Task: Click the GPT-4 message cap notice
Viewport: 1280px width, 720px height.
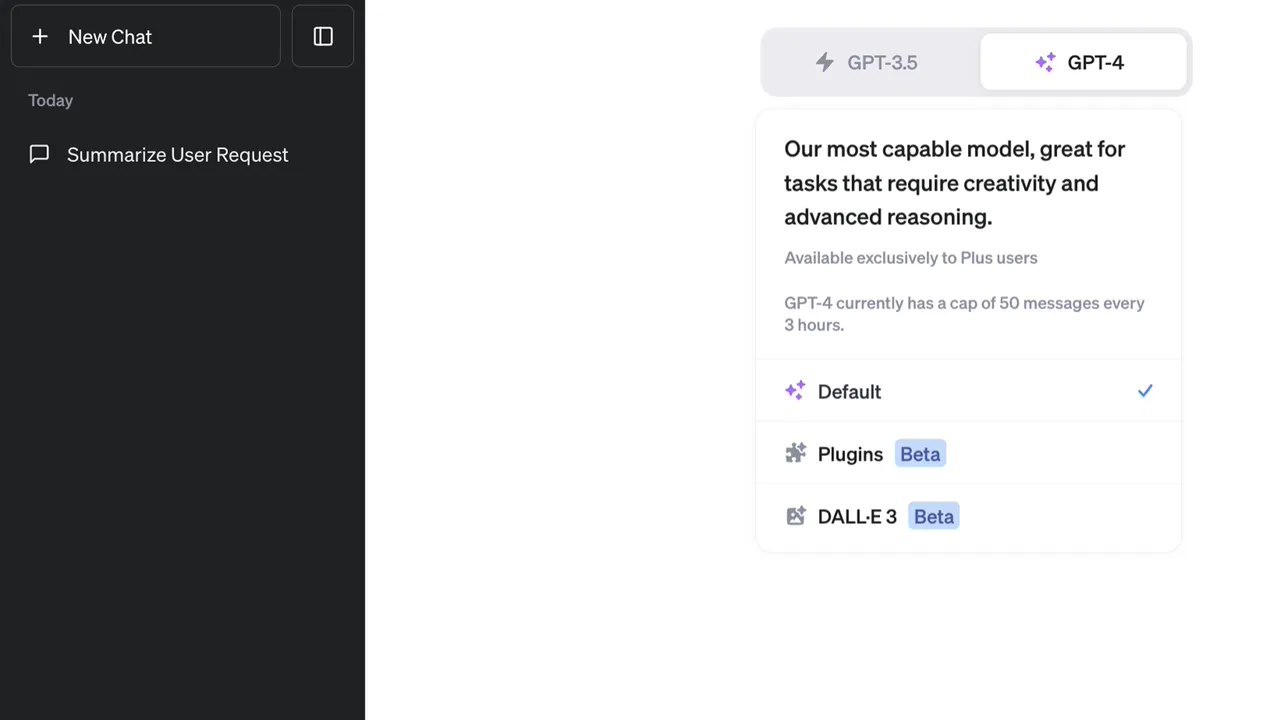Action: pyautogui.click(x=964, y=313)
